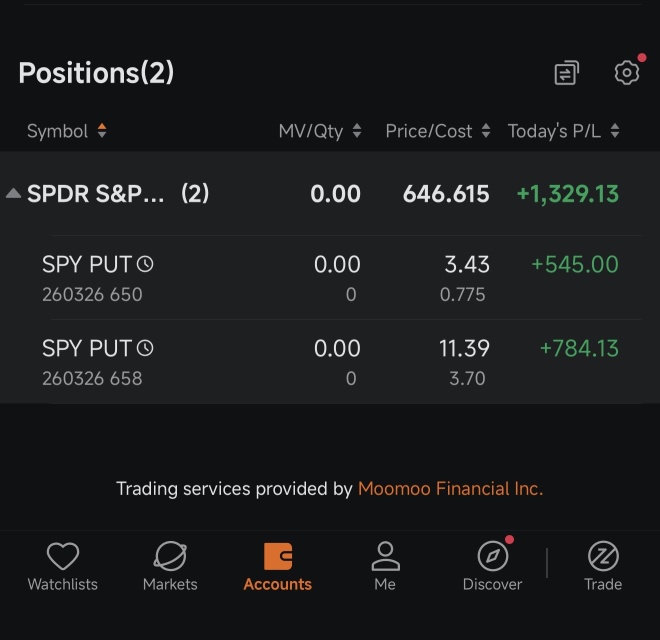Sort positions by Today's P/L
Screen dimensions: 660x640
pos(564,131)
